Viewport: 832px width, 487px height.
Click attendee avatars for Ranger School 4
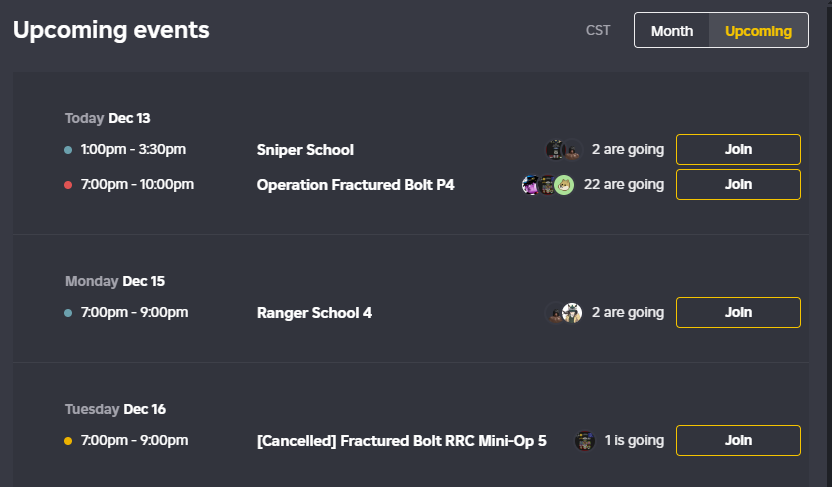click(564, 313)
